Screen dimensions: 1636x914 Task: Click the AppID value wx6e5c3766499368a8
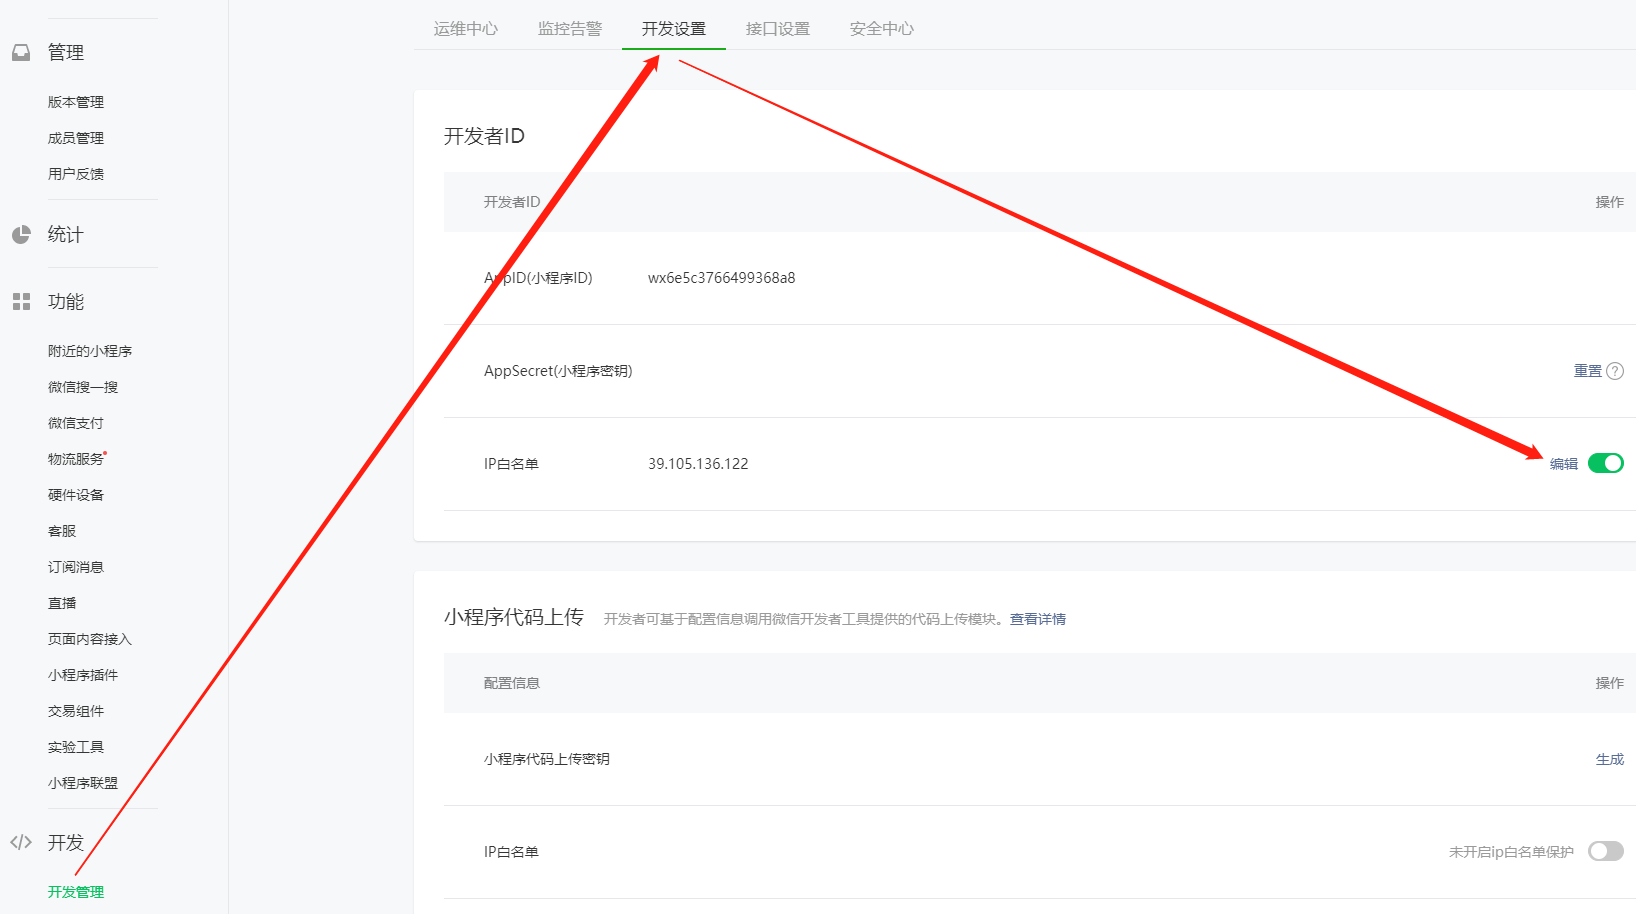[x=722, y=278]
